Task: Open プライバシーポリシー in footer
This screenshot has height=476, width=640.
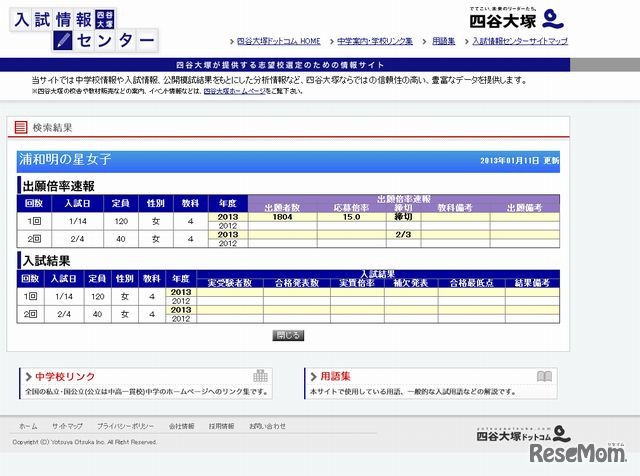Action: pyautogui.click(x=125, y=426)
